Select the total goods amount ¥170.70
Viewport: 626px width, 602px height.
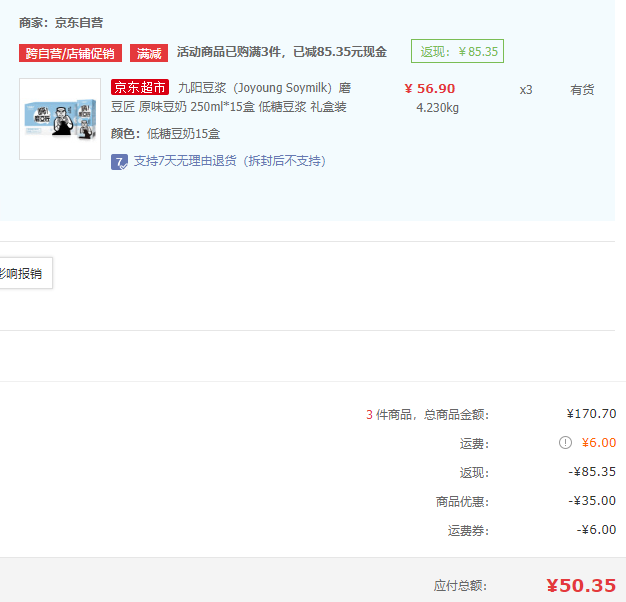pos(591,414)
